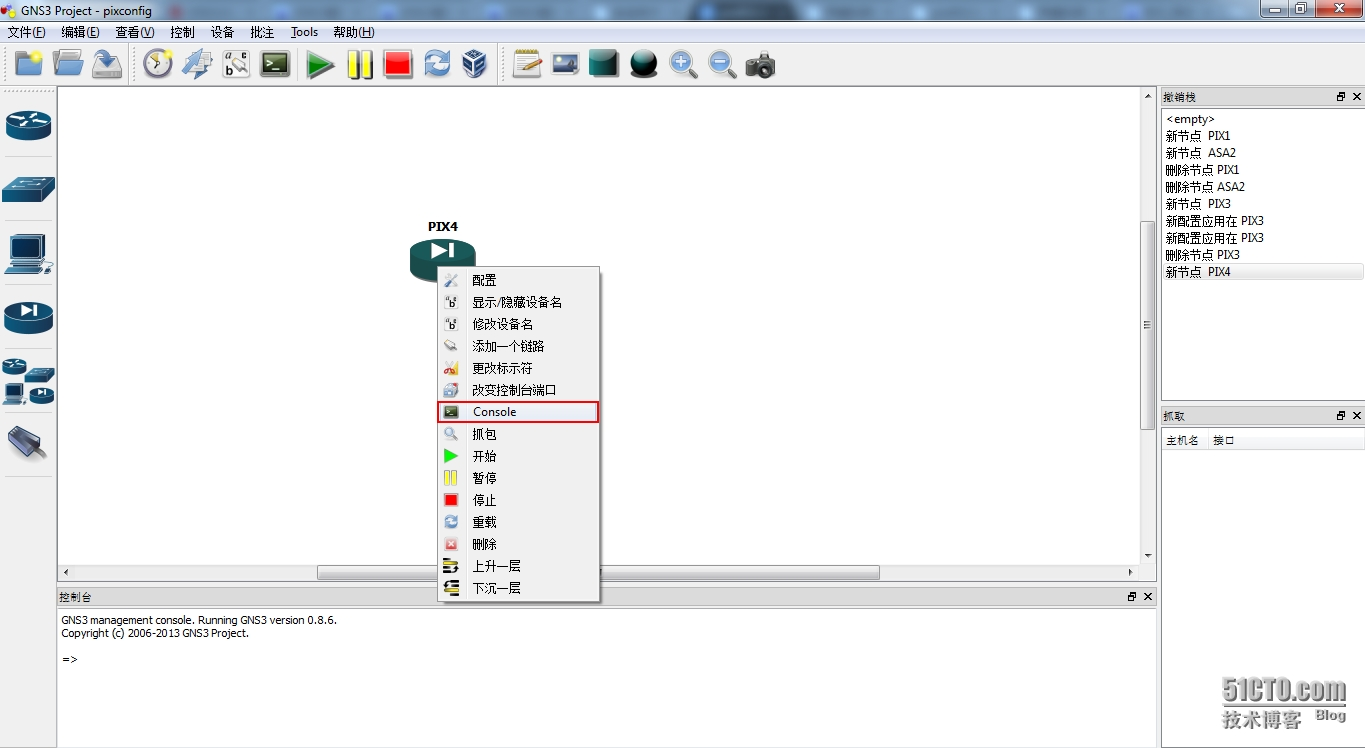Float the 撤销栈 undo stack panel
Viewport: 1365px width, 748px height.
coord(1341,97)
